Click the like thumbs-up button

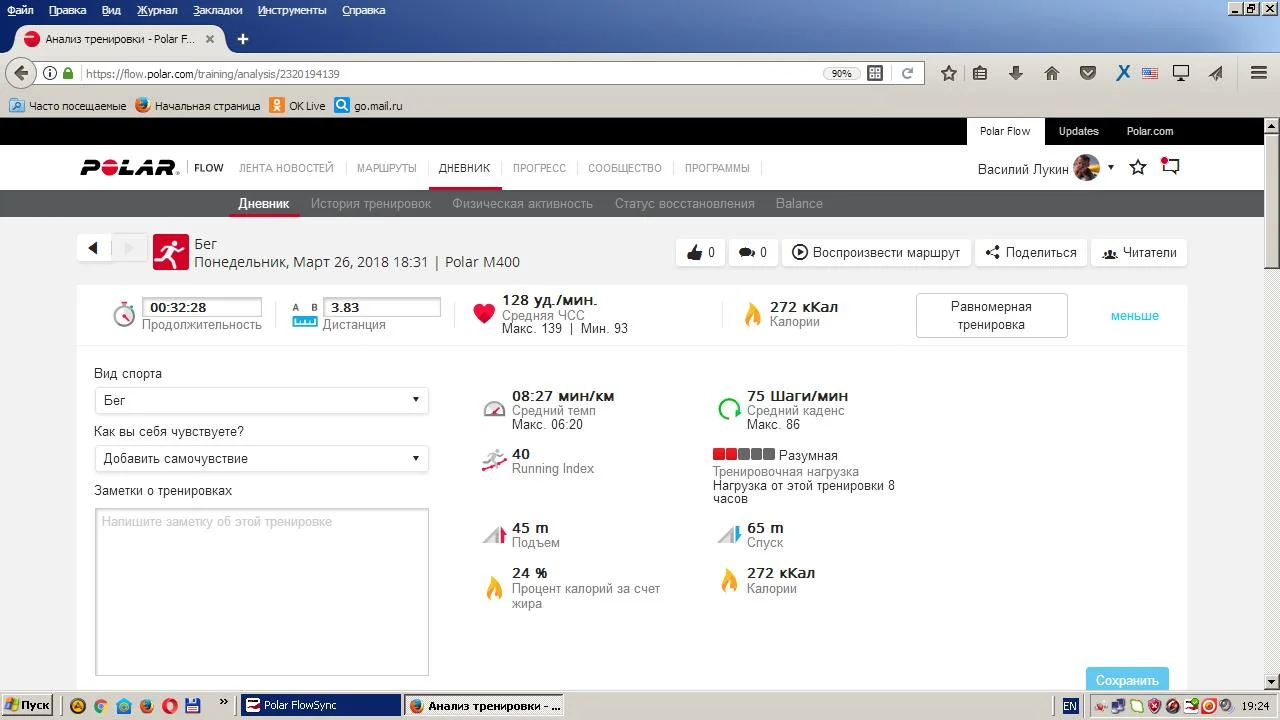700,252
